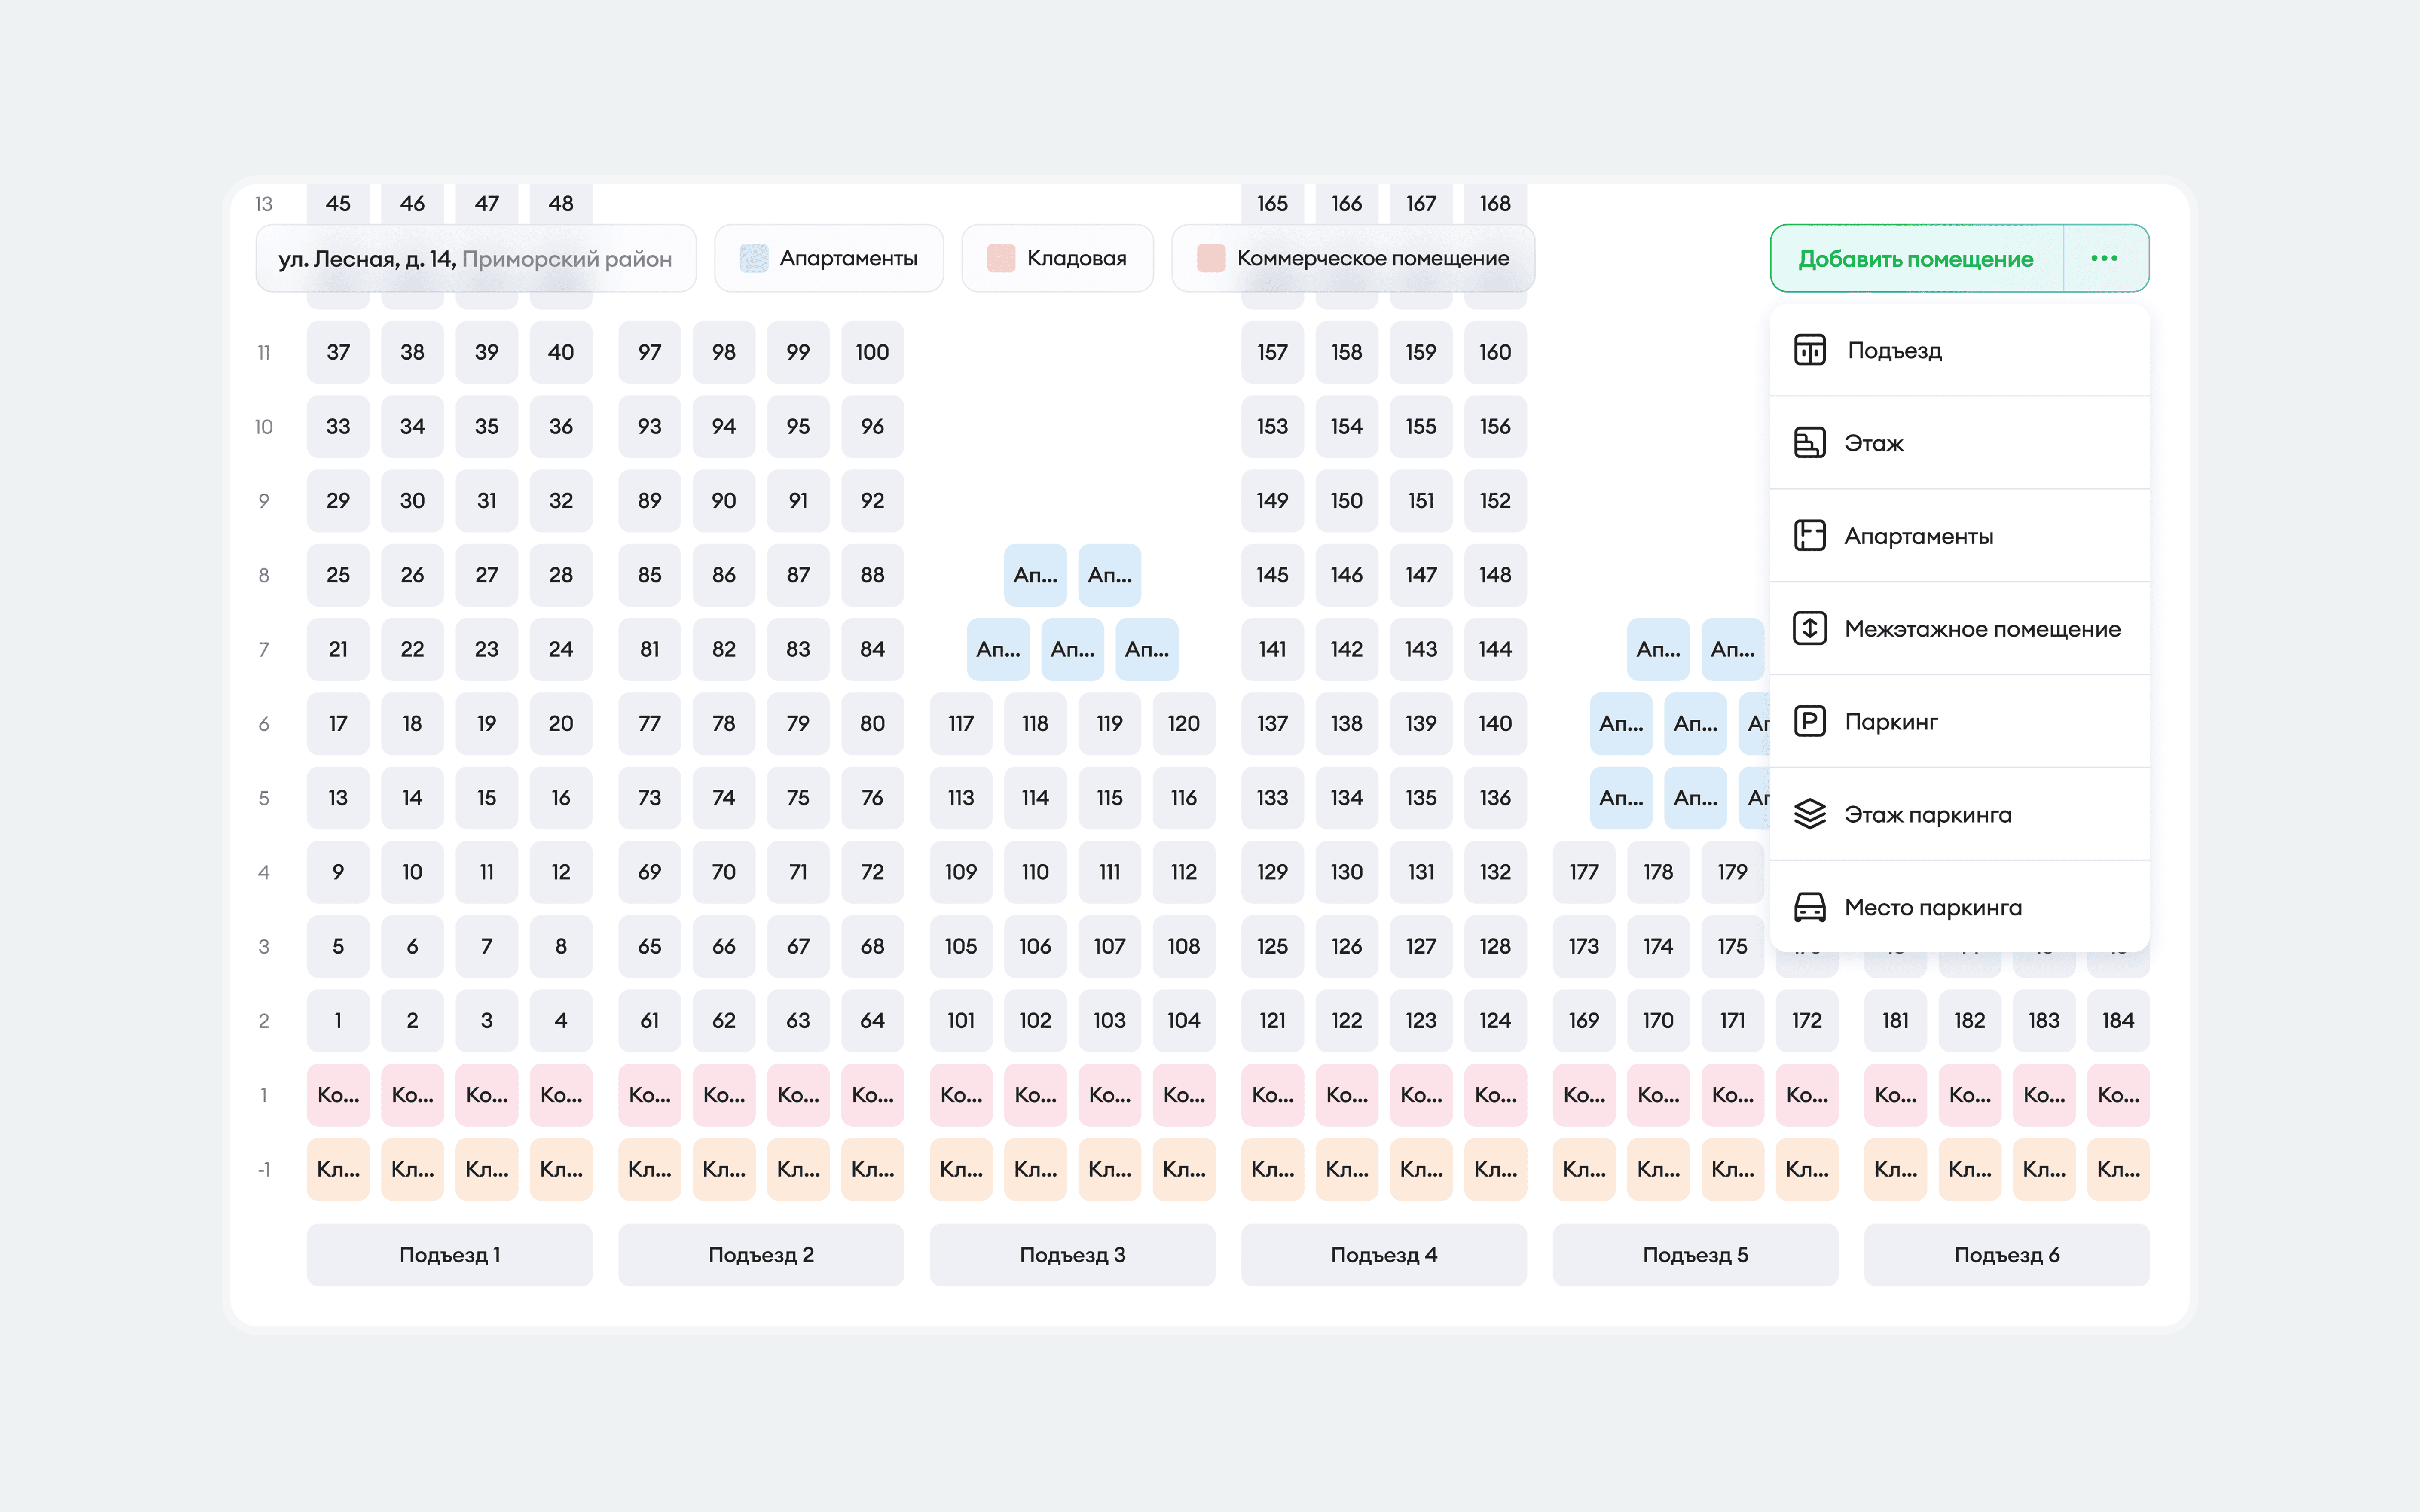Toggle the Коммерческое помещение legend filter
Screen dimensions: 2420x1512
pyautogui.click(x=1353, y=258)
